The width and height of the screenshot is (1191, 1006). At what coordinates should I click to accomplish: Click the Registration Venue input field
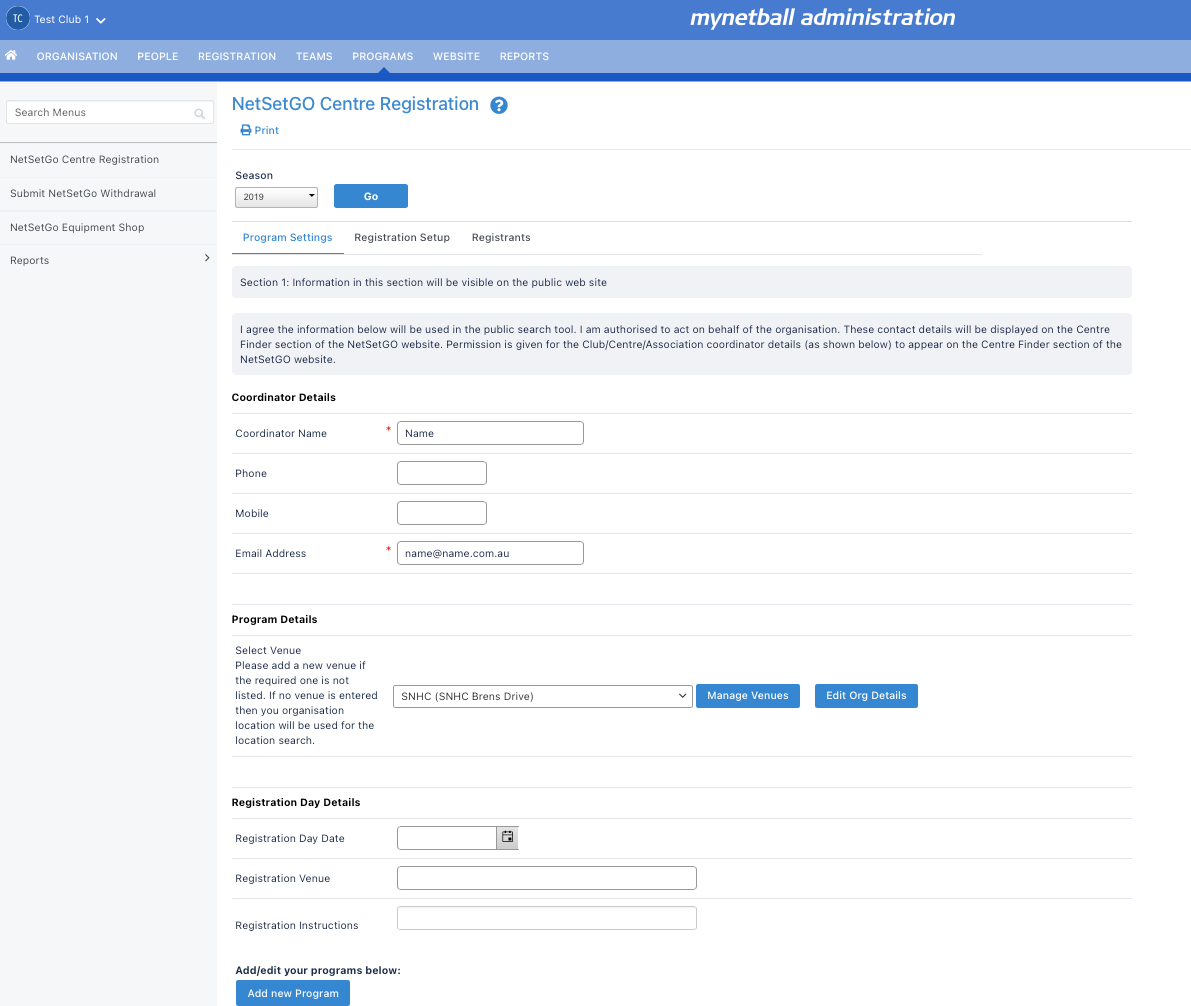tap(546, 878)
